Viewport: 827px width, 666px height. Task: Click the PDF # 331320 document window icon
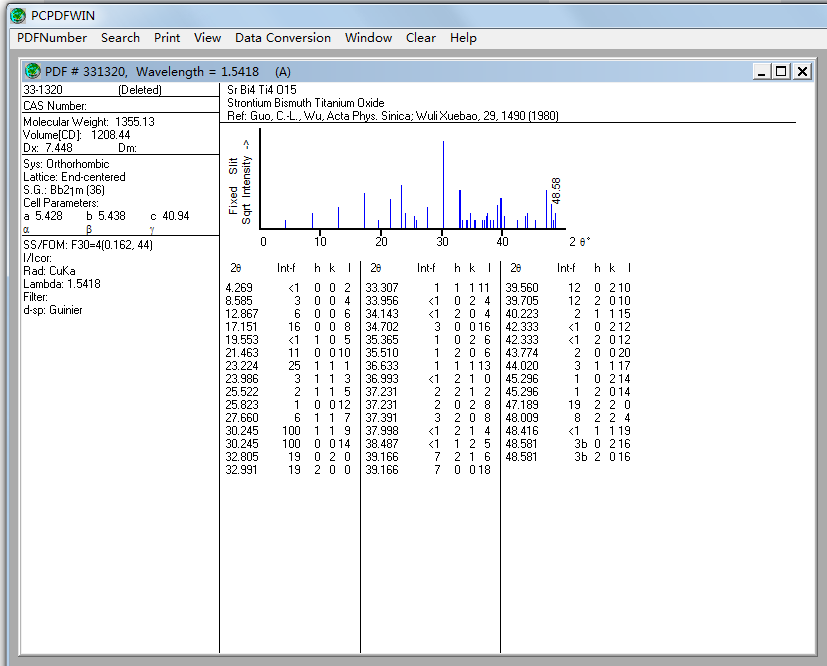(x=33, y=71)
